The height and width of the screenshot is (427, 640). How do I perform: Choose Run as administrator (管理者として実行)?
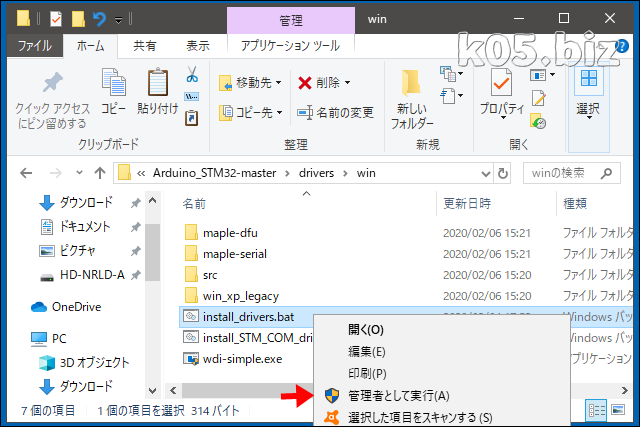[398, 396]
